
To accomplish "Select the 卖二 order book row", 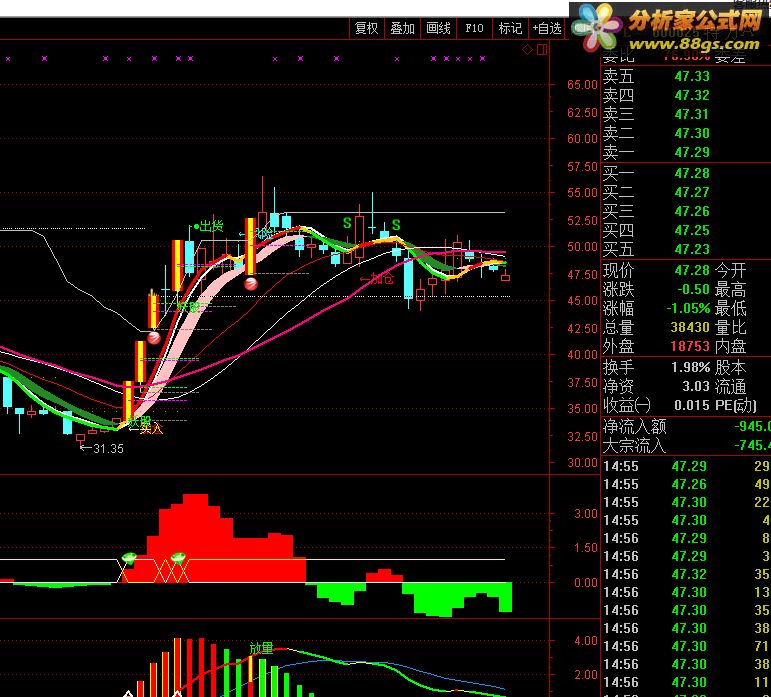I will [x=686, y=133].
